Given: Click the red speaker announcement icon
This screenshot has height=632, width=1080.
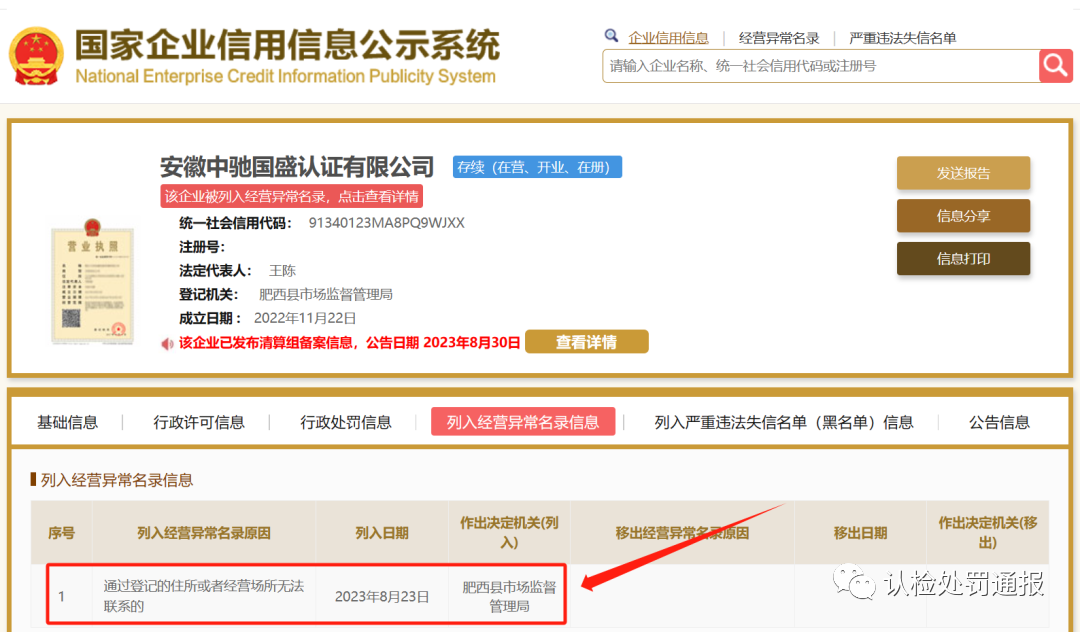Looking at the screenshot, I should click(167, 343).
